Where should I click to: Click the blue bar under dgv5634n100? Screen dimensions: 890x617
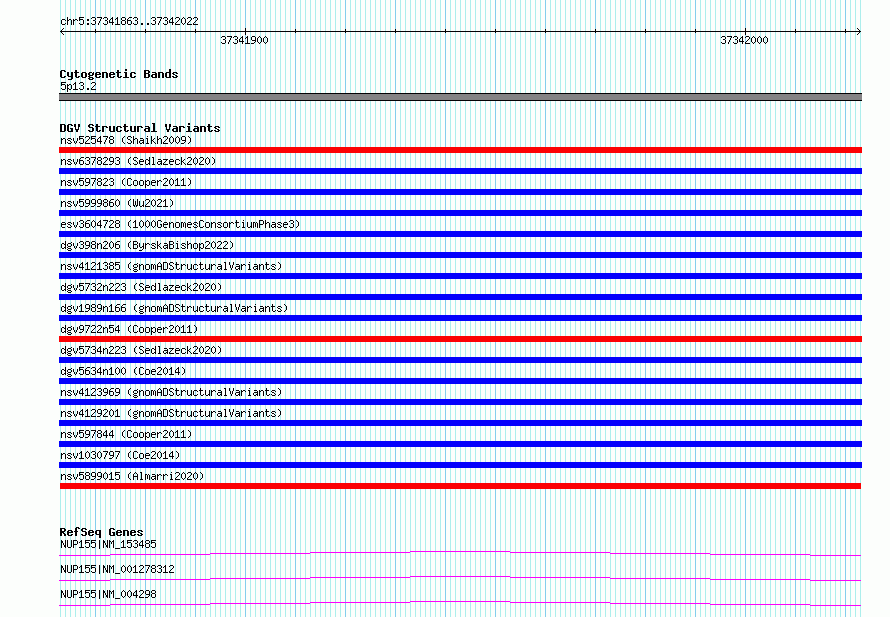[x=460, y=381]
